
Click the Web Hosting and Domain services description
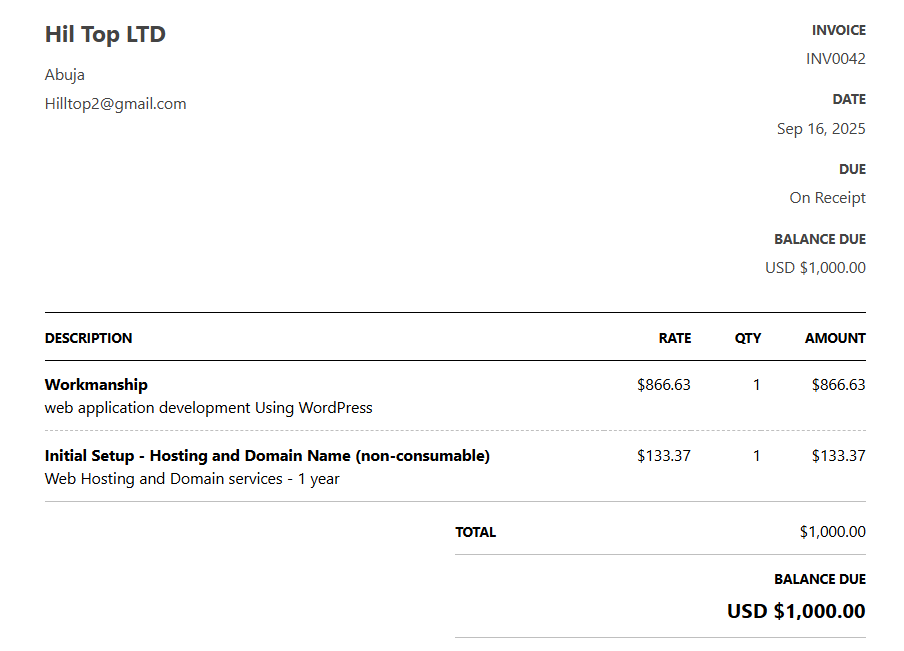pos(192,479)
